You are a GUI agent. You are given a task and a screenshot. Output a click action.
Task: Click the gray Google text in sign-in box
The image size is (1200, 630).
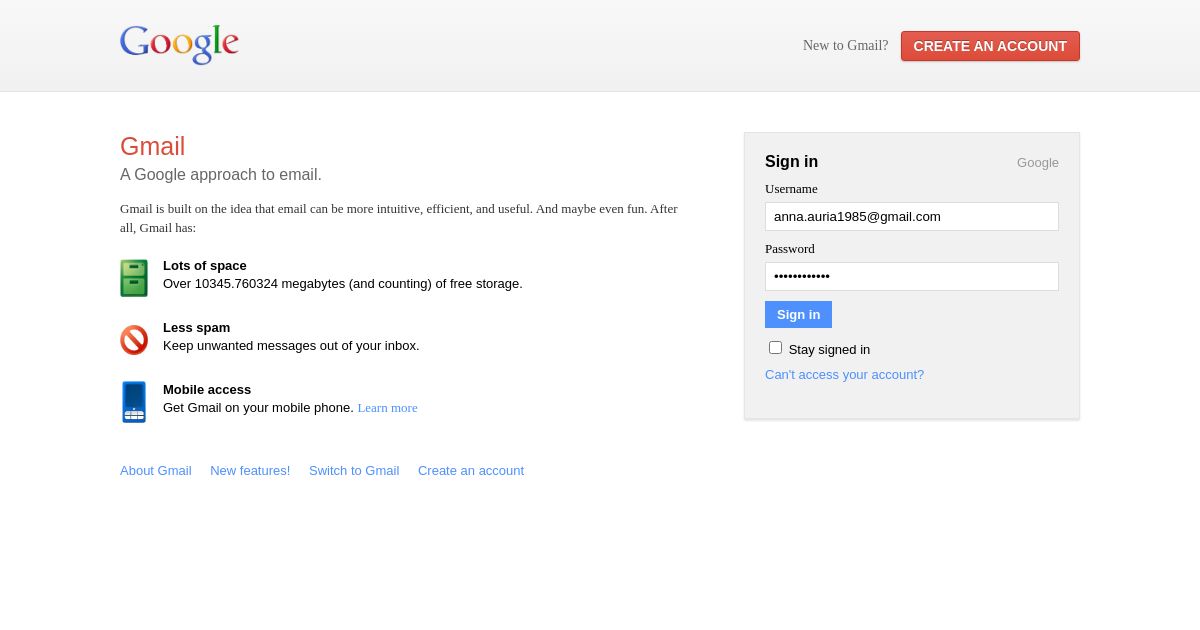[1037, 163]
